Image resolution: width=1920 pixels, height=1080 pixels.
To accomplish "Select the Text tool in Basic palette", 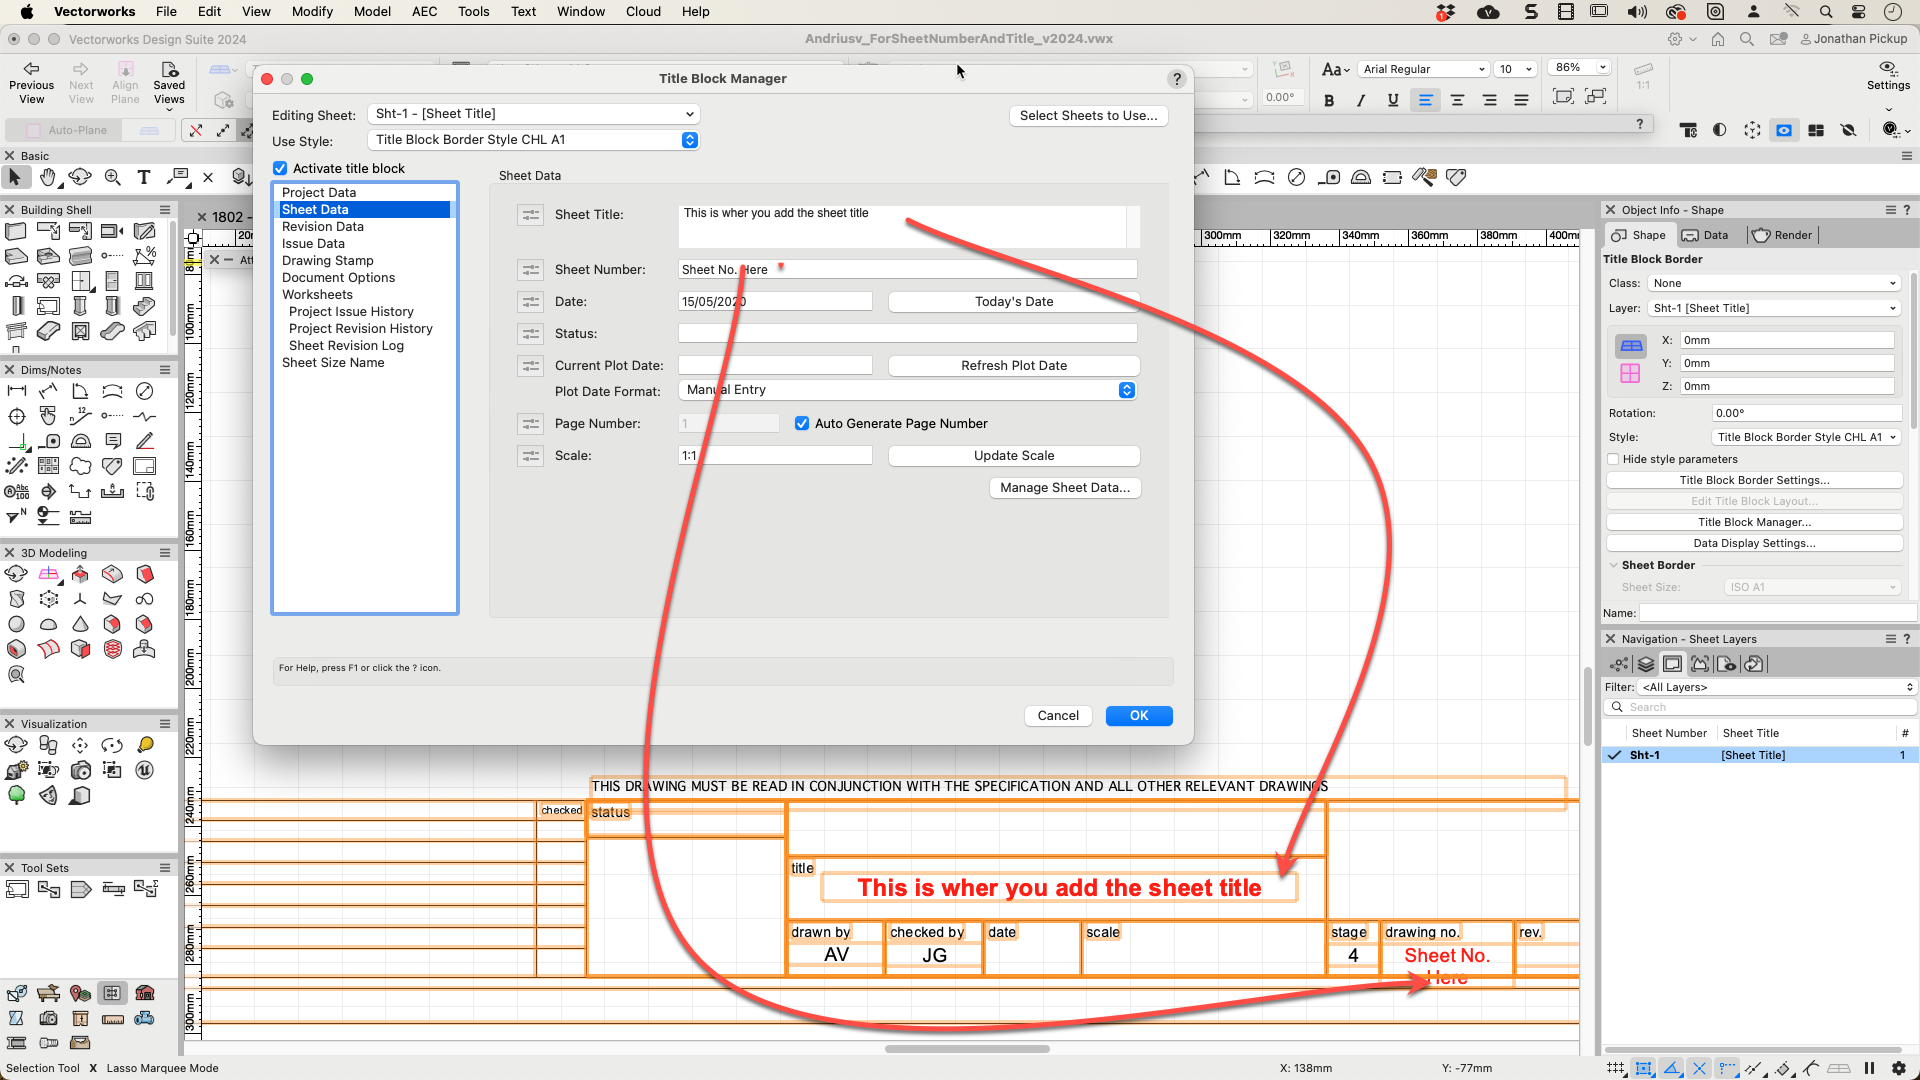I will click(x=143, y=177).
